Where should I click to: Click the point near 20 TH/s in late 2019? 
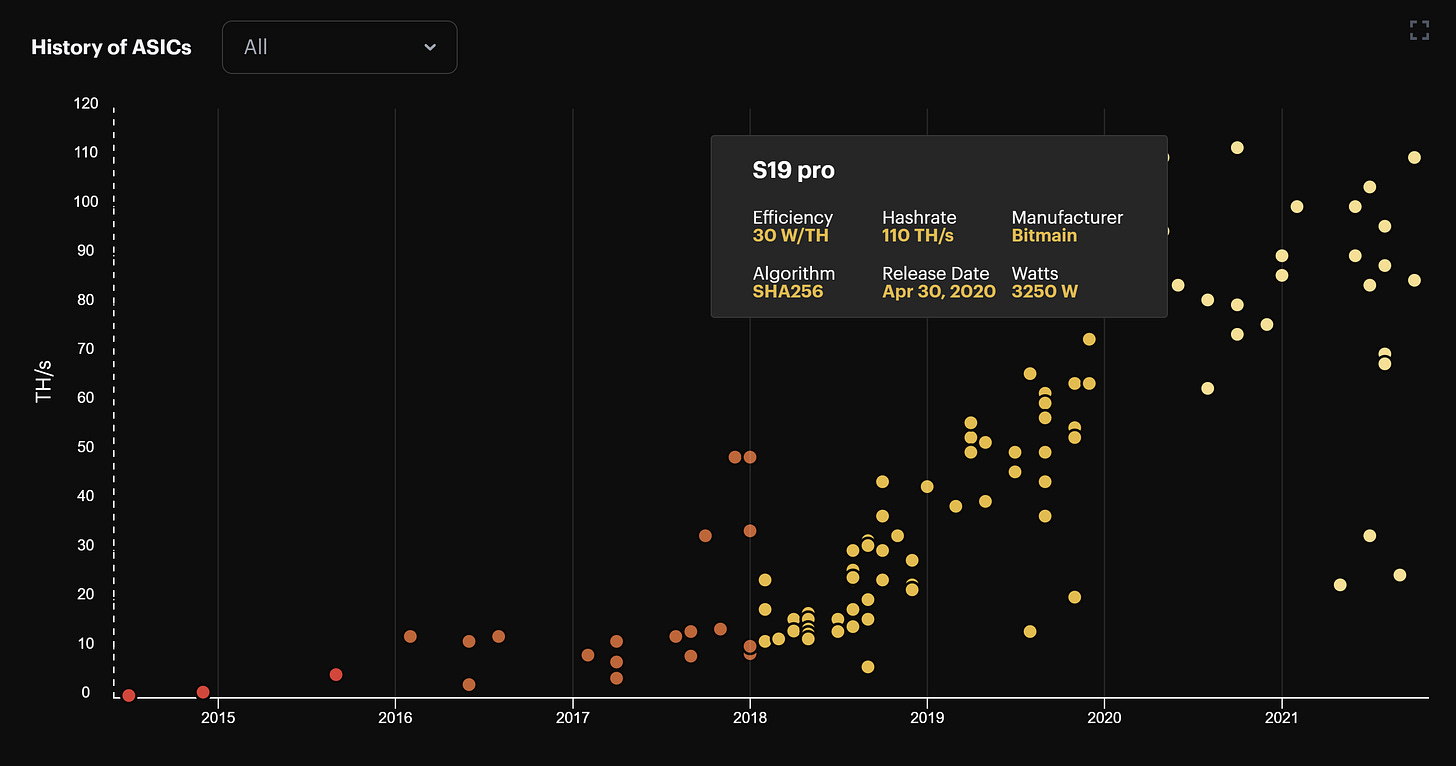coord(1075,597)
